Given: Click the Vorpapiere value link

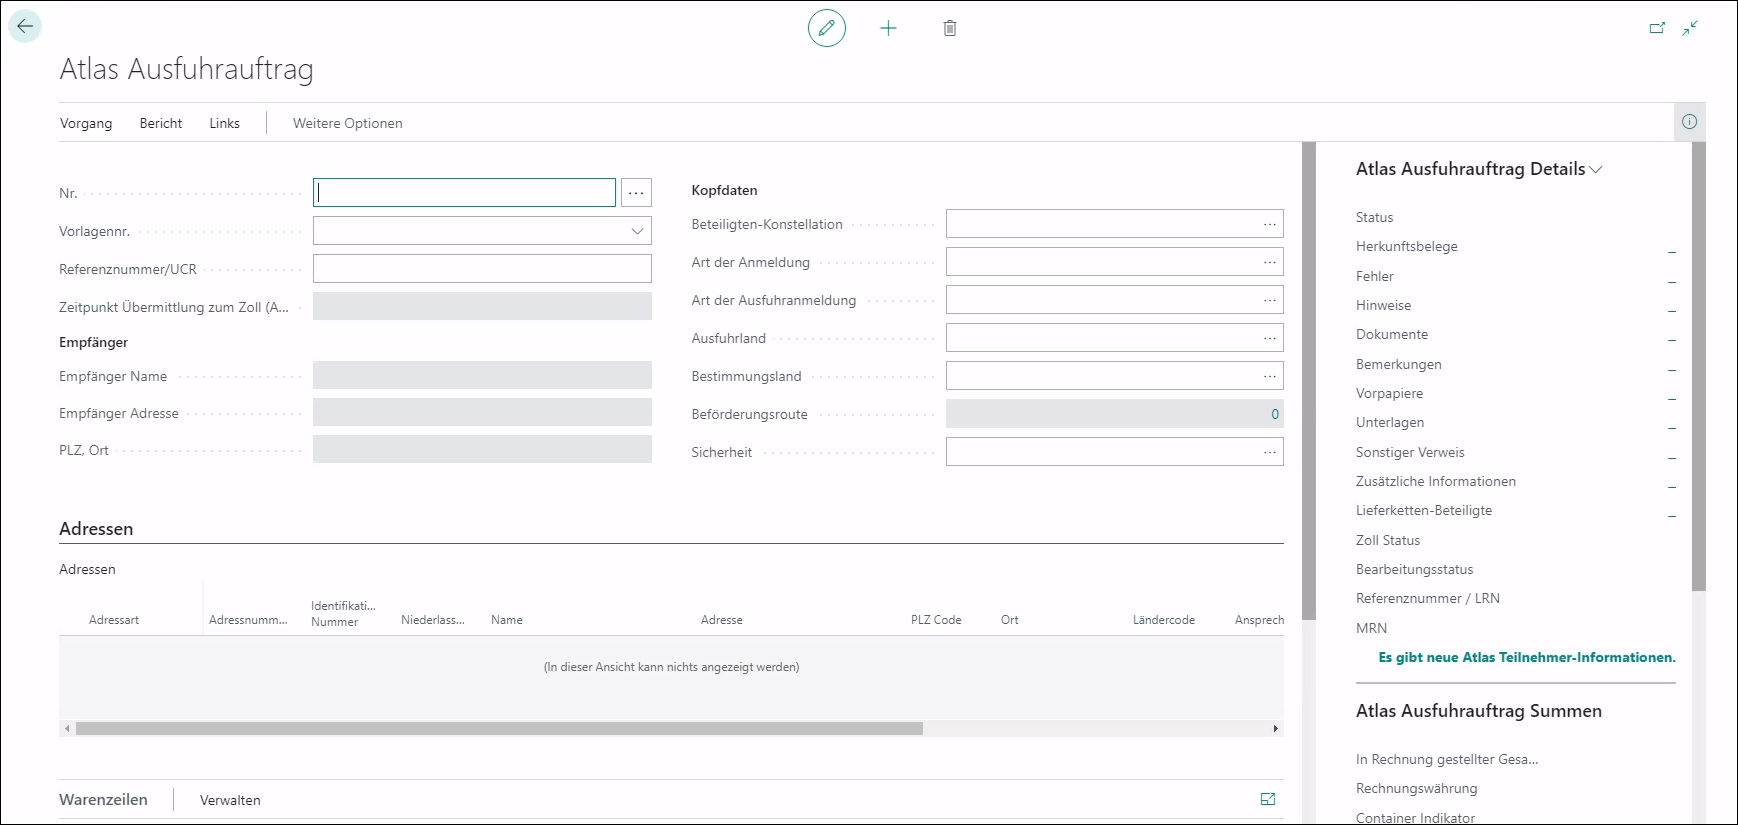Looking at the screenshot, I should pos(1671,394).
